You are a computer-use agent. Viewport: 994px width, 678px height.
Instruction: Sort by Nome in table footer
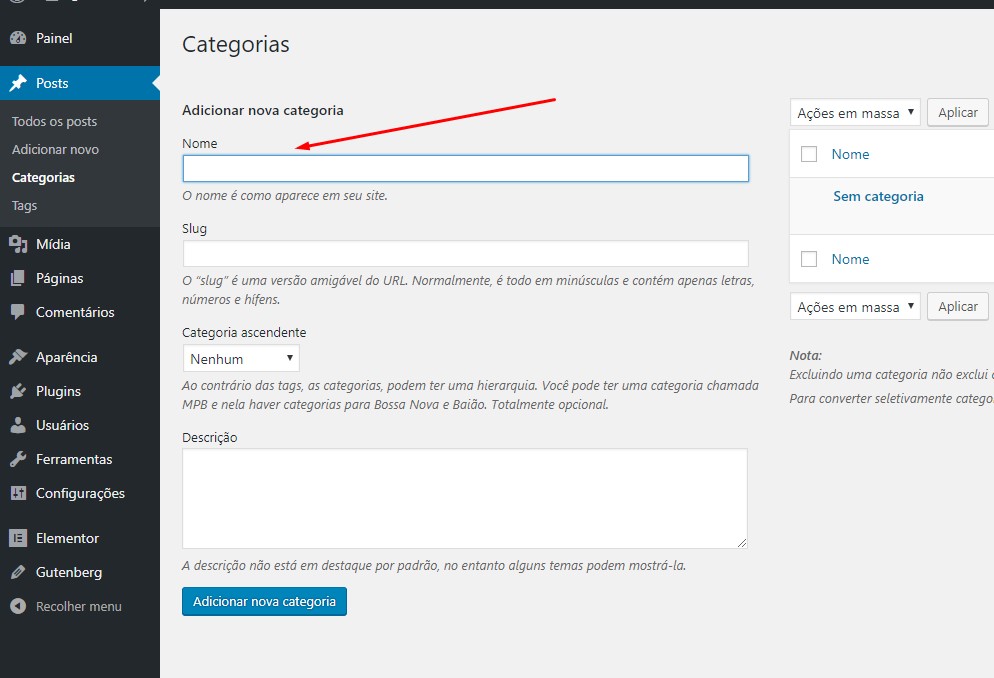tap(850, 259)
